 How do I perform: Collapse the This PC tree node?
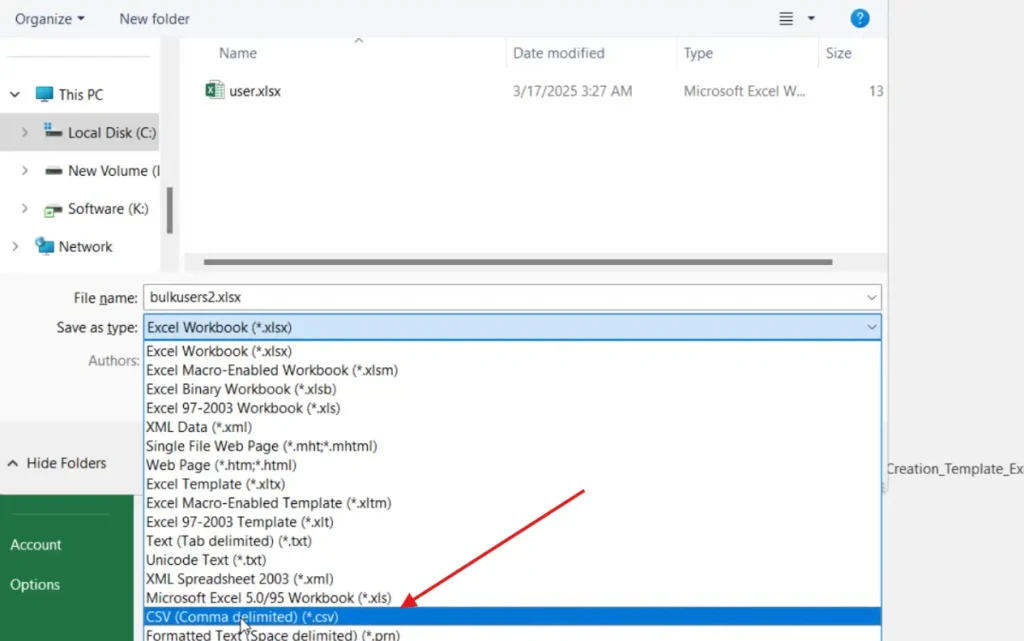pyautogui.click(x=15, y=94)
